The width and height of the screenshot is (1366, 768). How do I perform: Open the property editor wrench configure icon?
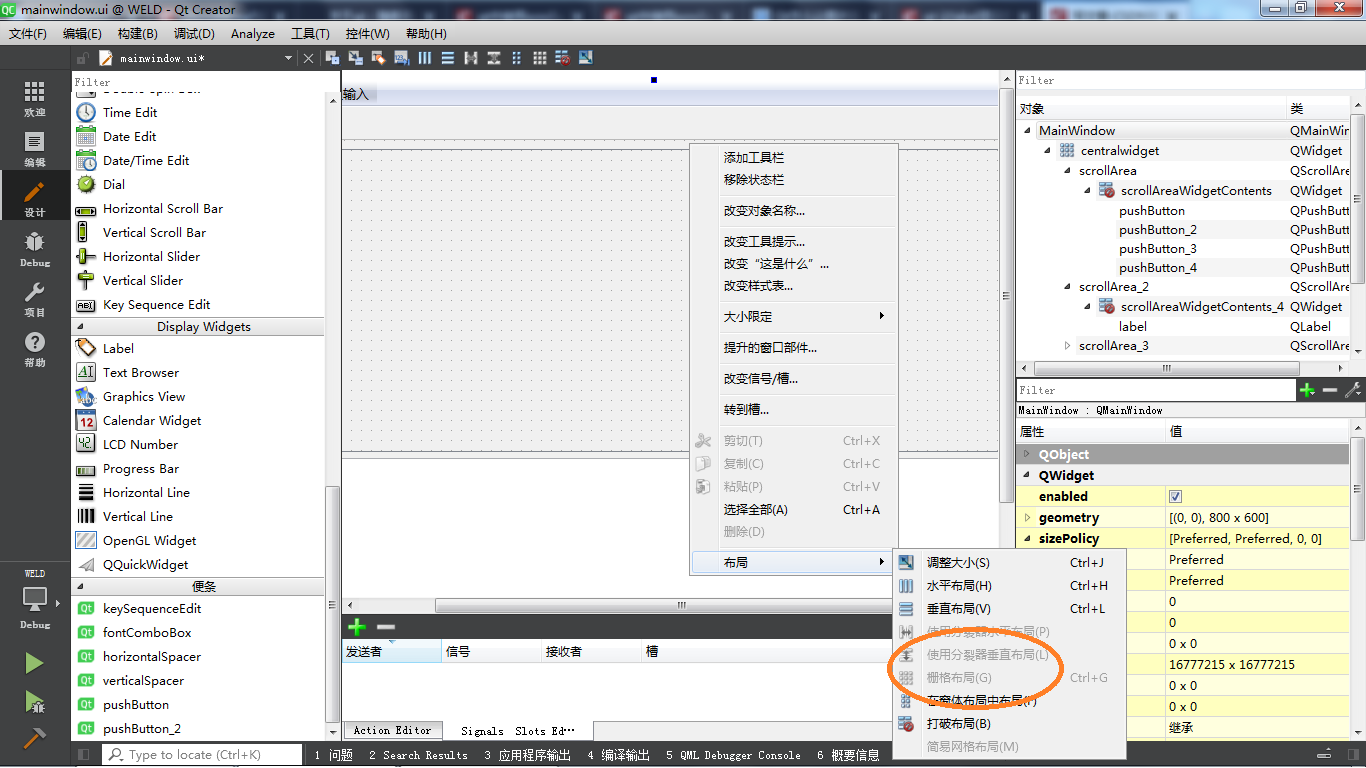(x=1353, y=390)
